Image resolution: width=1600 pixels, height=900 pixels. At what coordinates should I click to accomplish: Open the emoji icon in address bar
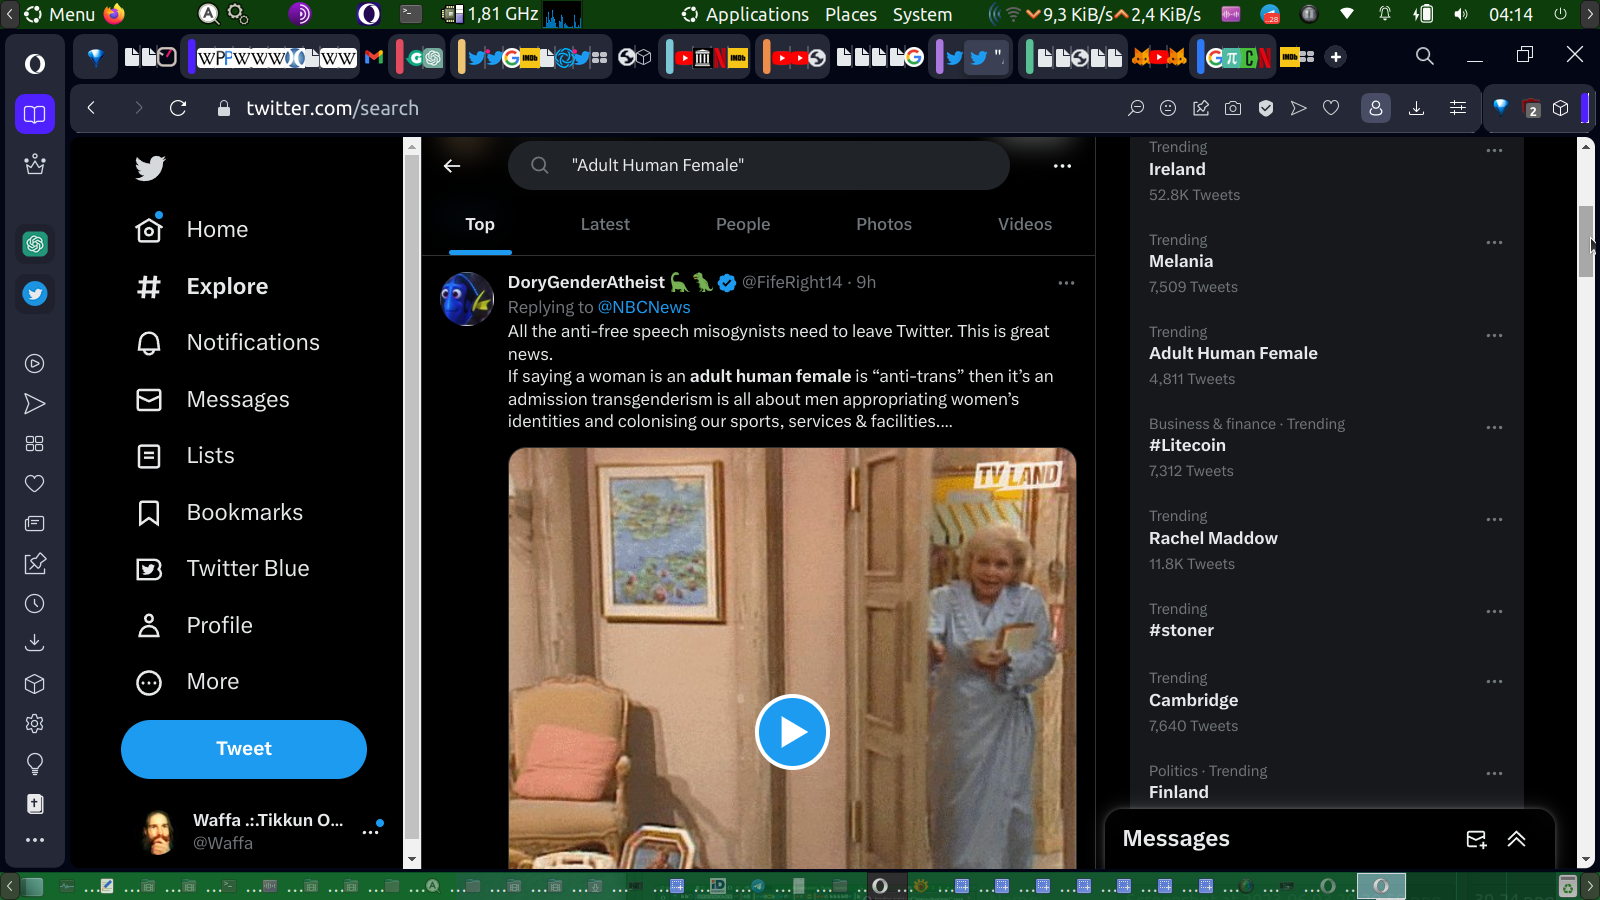tap(1168, 108)
